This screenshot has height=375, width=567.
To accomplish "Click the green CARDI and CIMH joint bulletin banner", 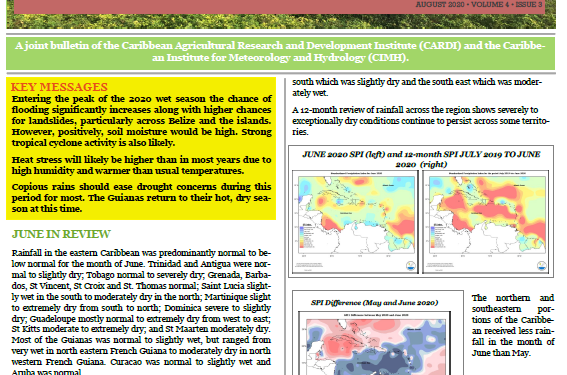I will tap(280, 52).
